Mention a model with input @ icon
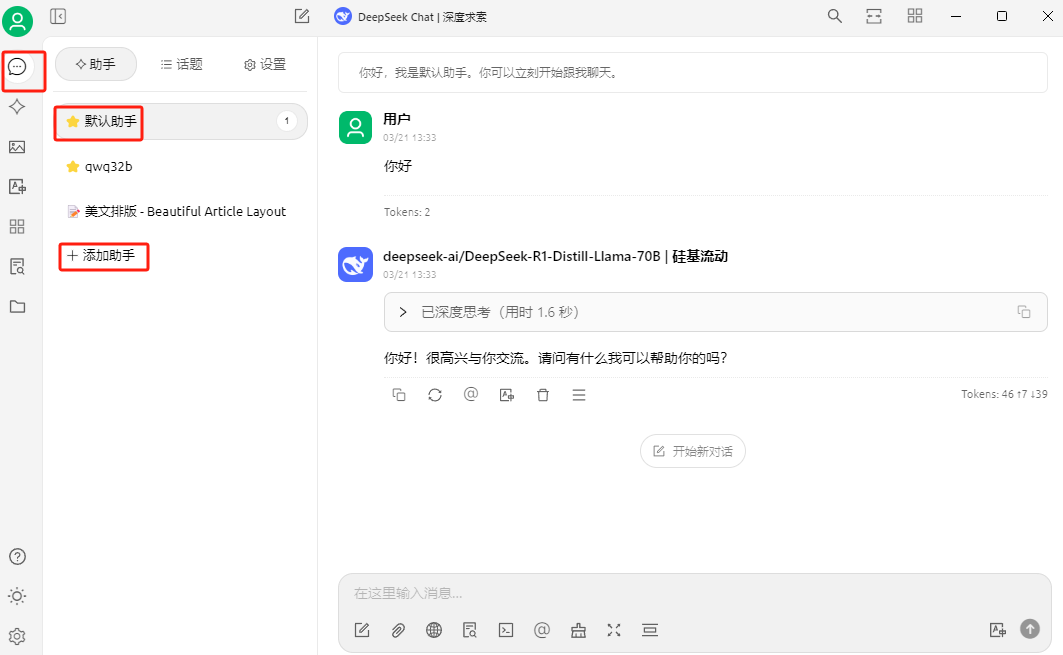1063x655 pixels. [x=542, y=630]
